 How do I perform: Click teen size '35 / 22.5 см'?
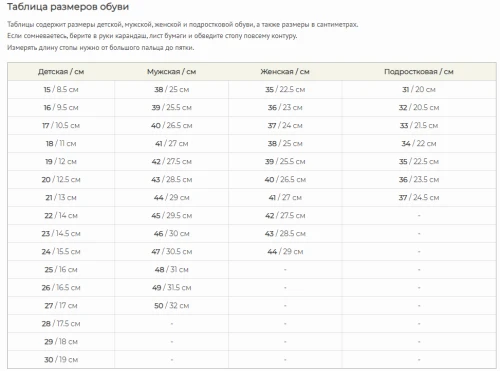point(419,162)
